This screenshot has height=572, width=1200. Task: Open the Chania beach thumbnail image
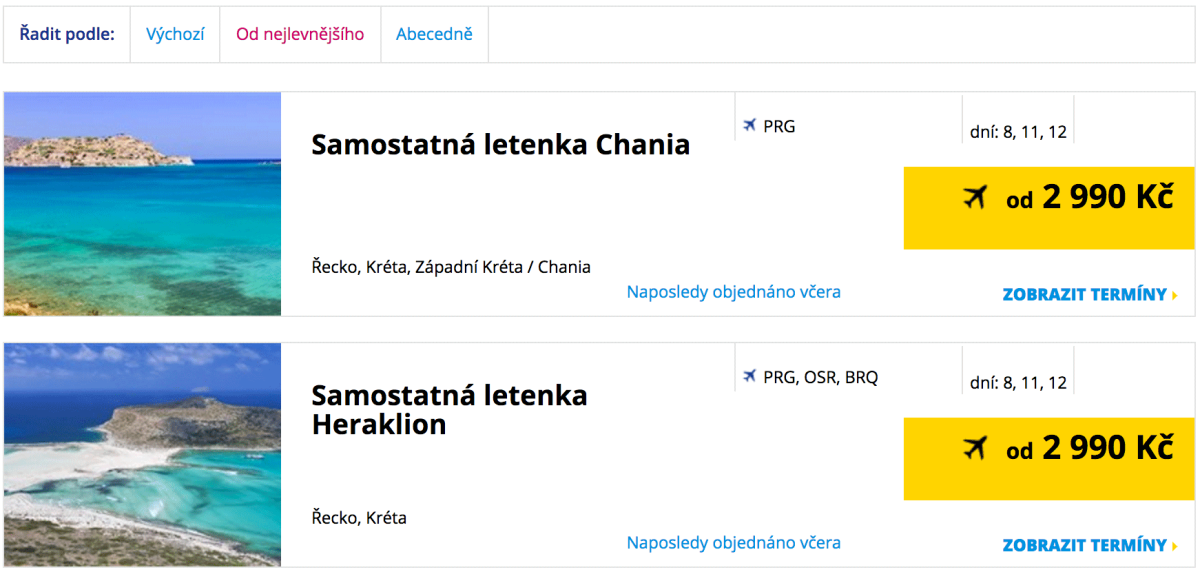142,204
